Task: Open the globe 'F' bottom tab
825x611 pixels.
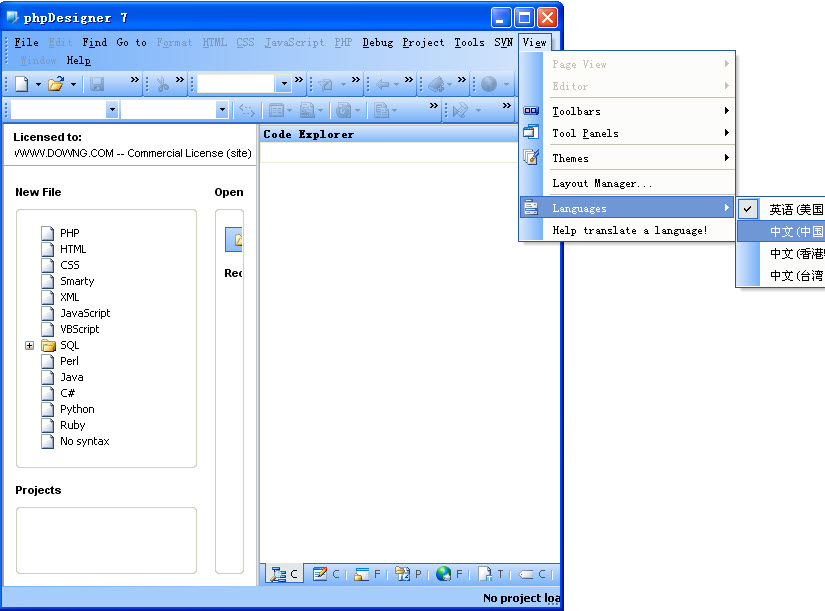Action: point(449,574)
